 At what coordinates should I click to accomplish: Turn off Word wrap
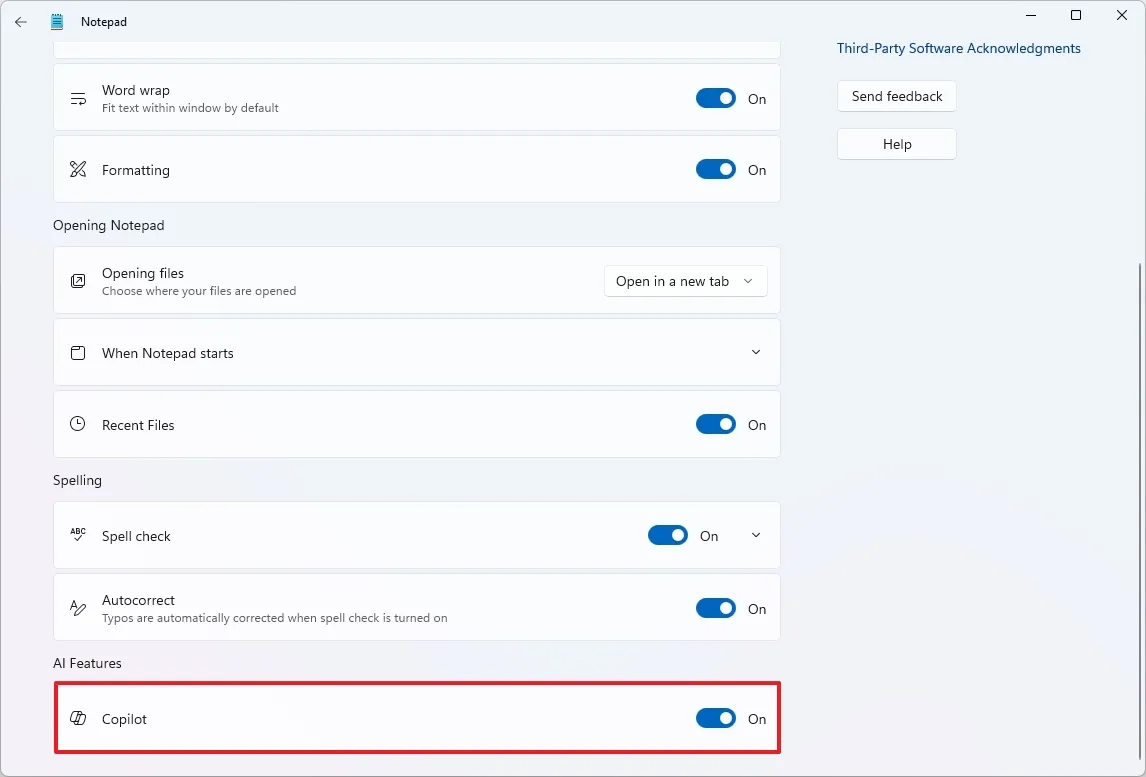pyautogui.click(x=716, y=98)
